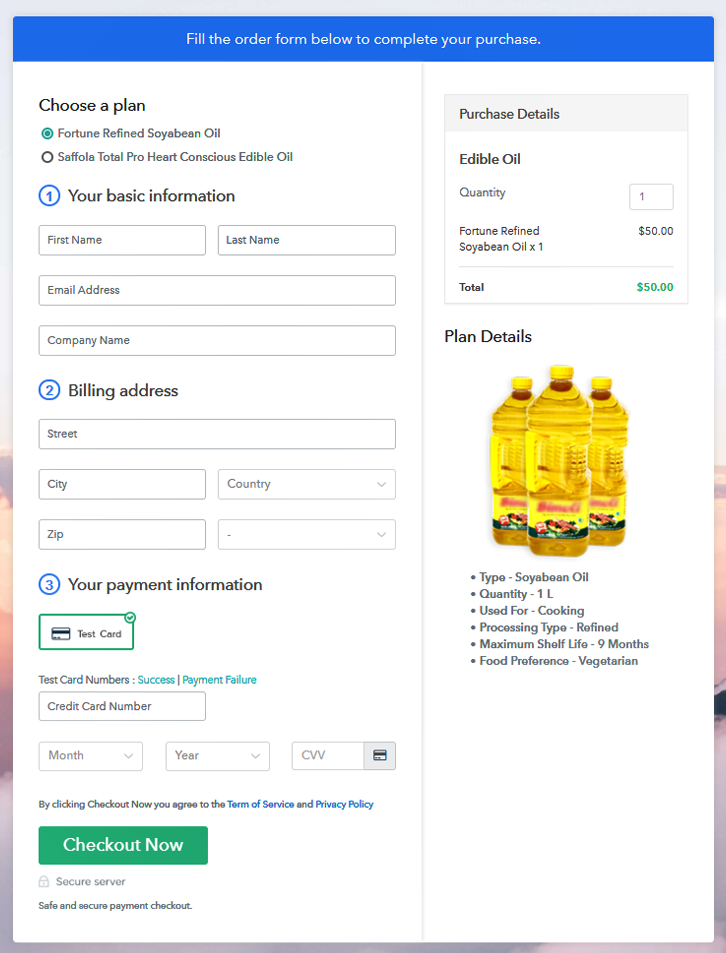The height and width of the screenshot is (953, 726).
Task: Open the Privacy Policy link
Action: tap(344, 804)
